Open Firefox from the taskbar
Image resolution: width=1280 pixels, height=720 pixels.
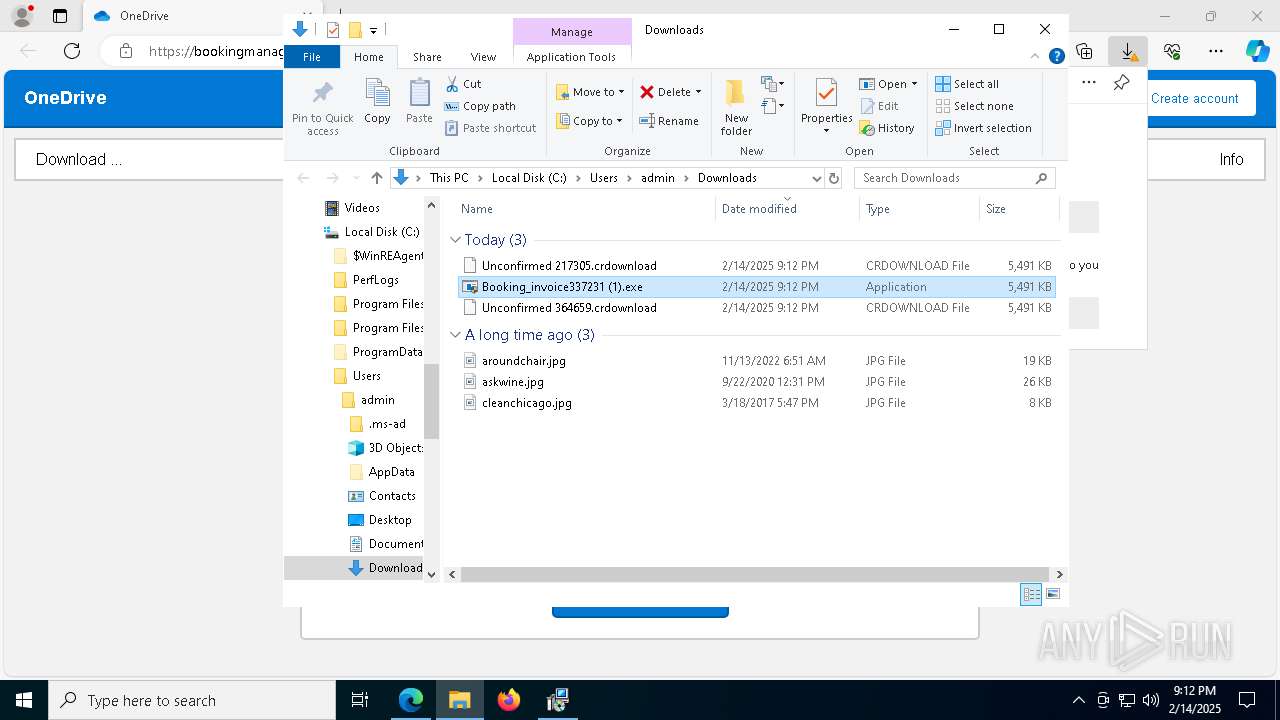coord(509,700)
